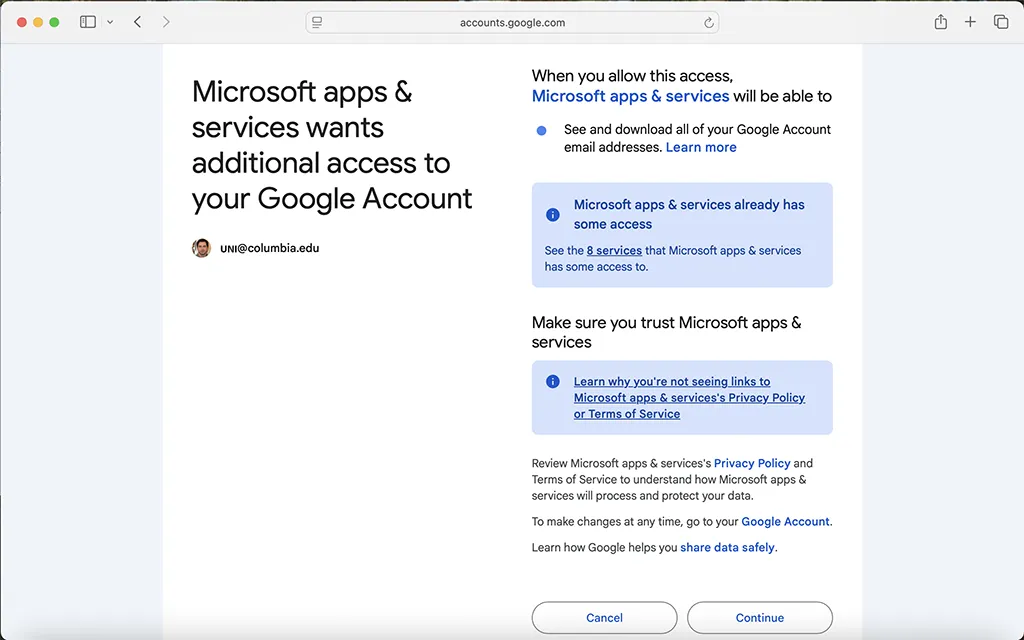Open the 8 services link

614,251
